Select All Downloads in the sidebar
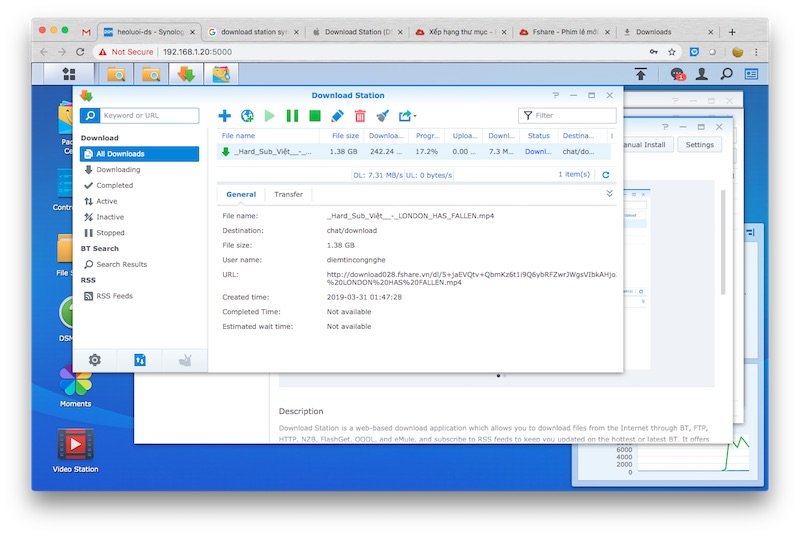 tap(139, 154)
